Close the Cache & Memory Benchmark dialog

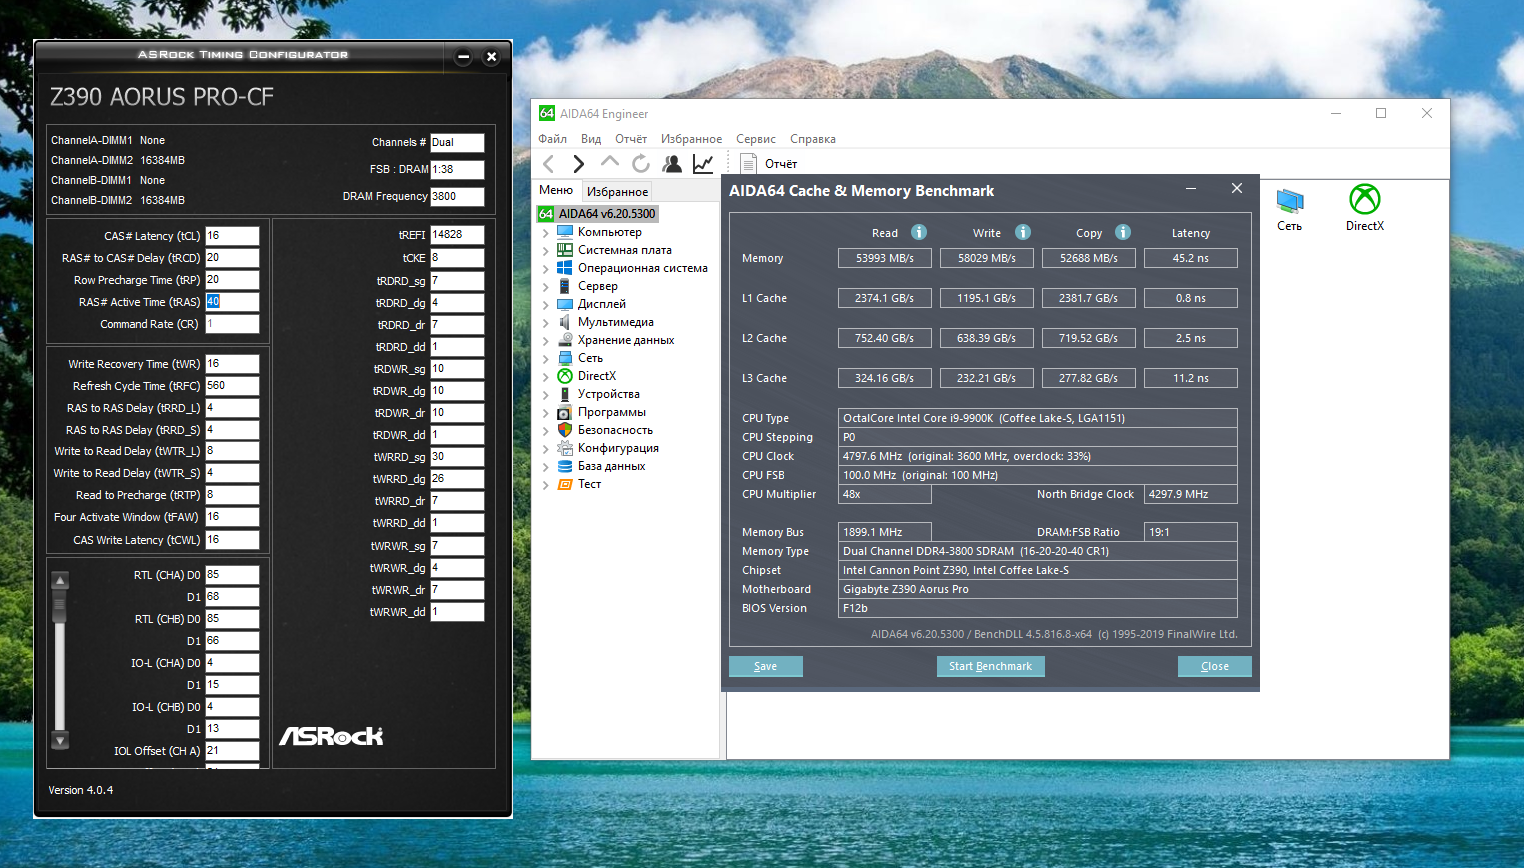tap(1237, 188)
